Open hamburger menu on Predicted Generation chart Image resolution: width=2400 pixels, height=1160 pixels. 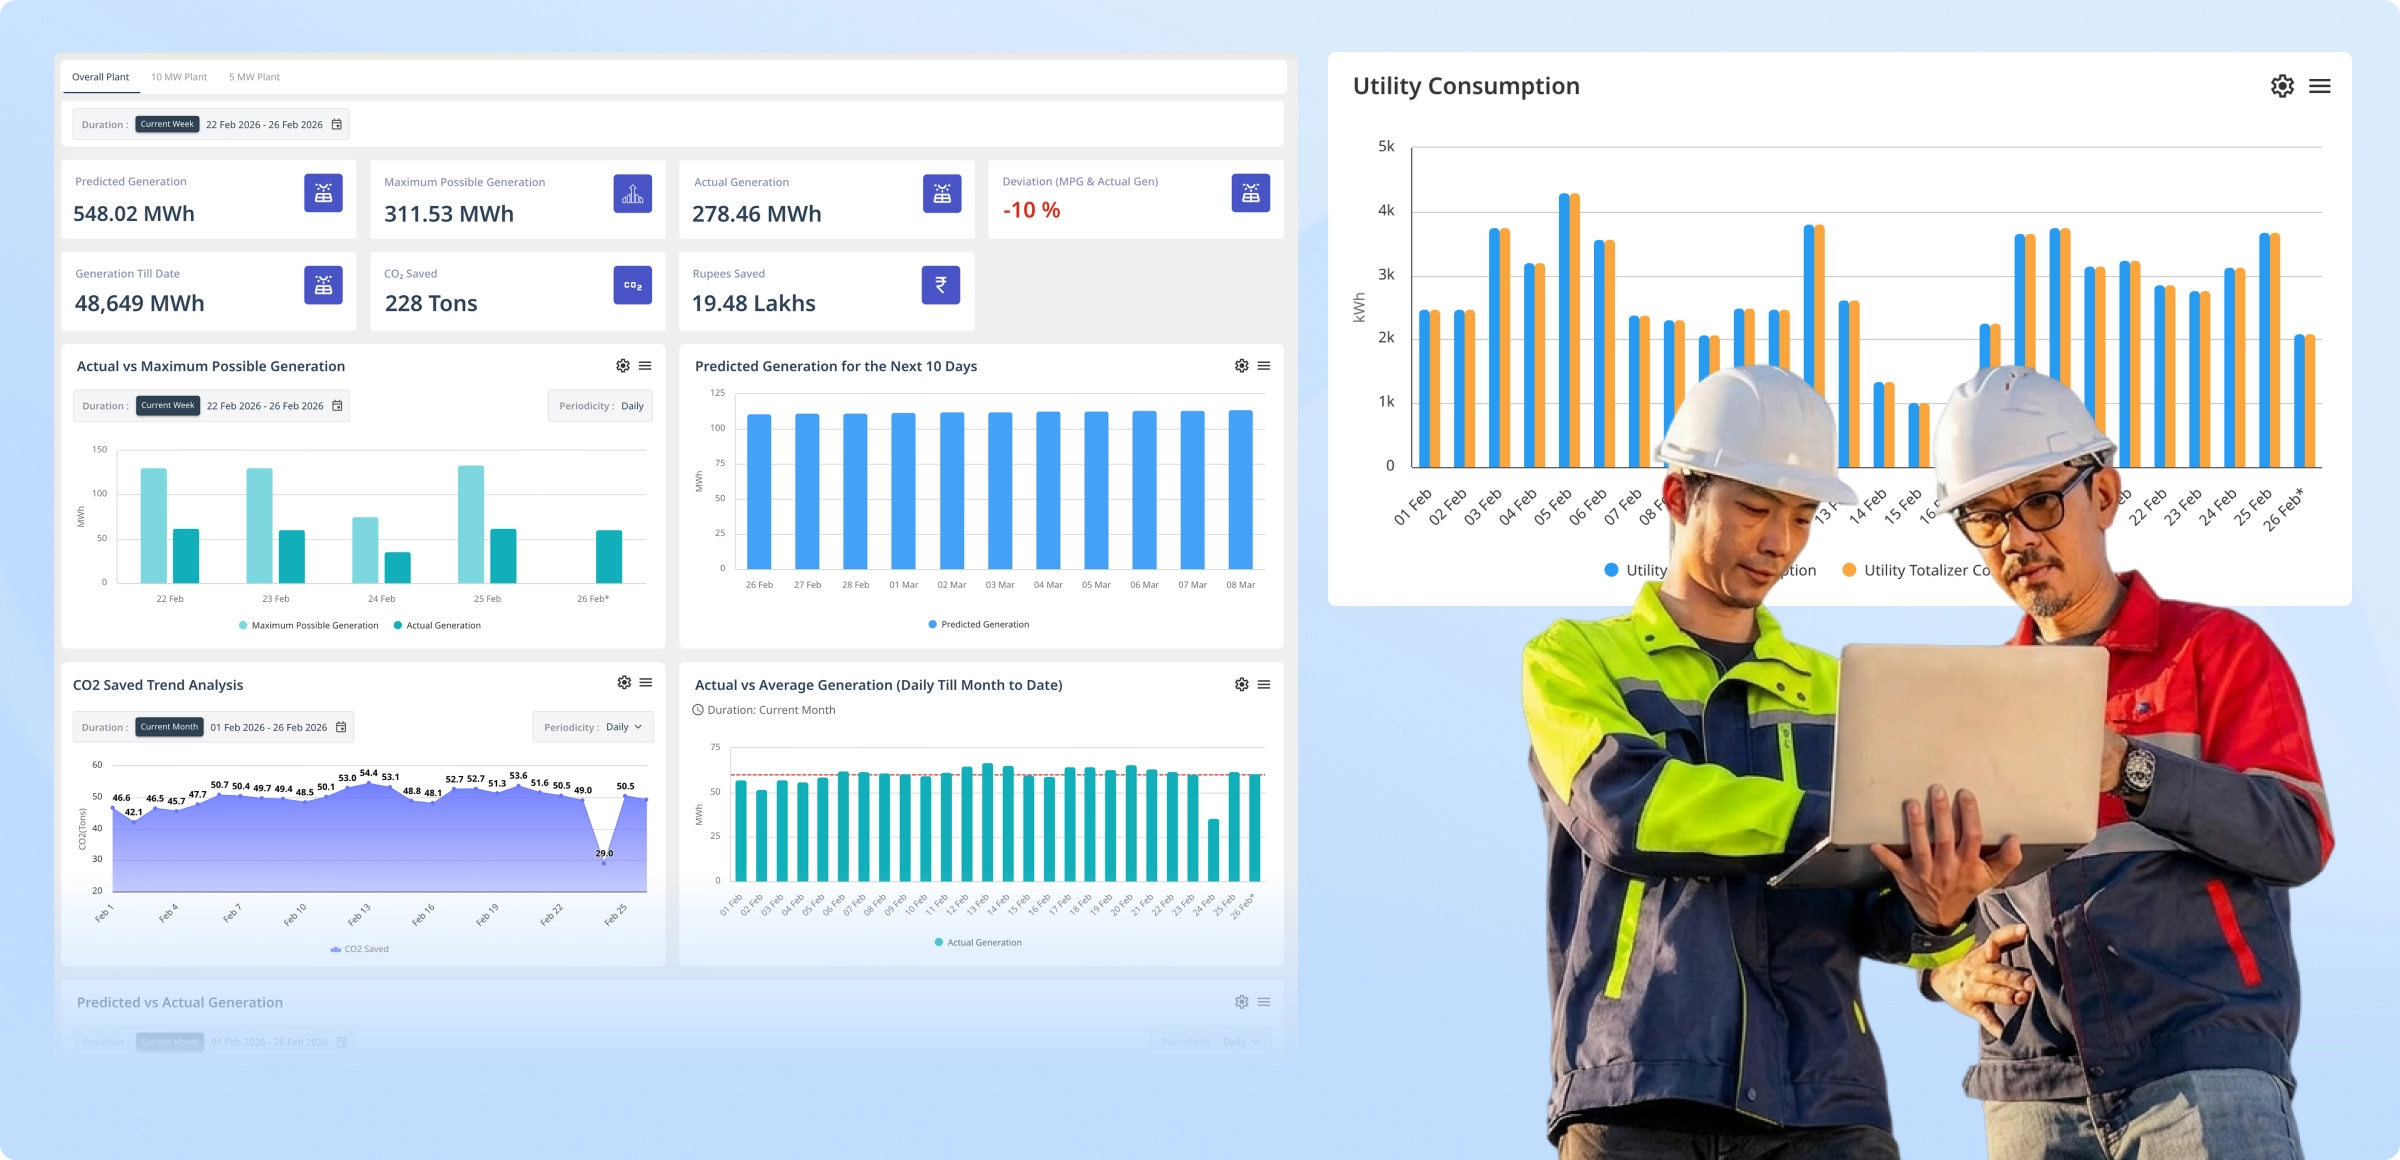[1264, 366]
